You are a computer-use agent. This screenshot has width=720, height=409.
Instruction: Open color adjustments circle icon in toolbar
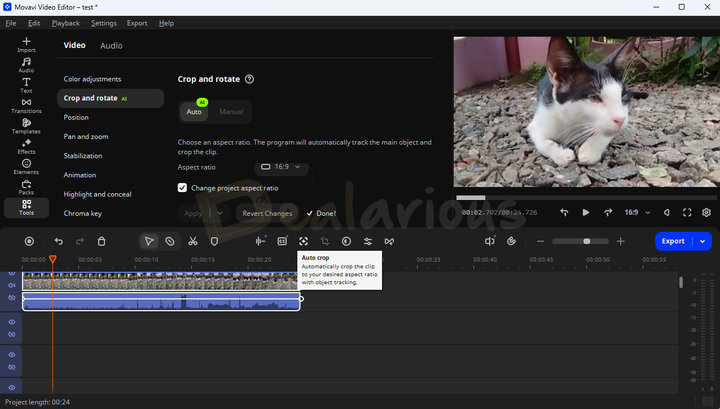pyautogui.click(x=346, y=241)
